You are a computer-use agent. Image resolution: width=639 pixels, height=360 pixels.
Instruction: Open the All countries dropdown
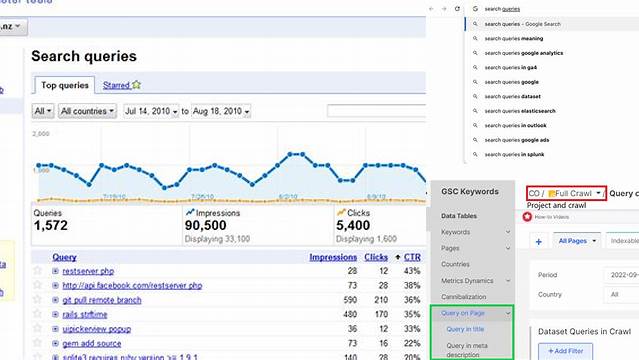(x=87, y=111)
